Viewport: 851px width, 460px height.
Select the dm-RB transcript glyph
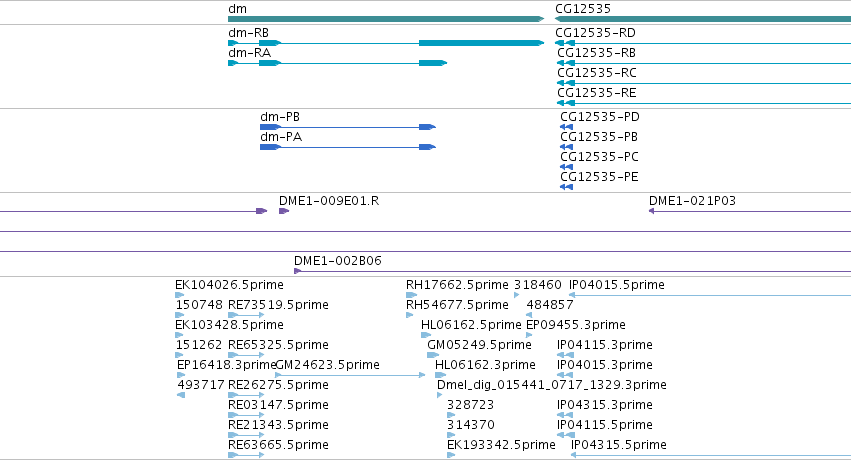pyautogui.click(x=386, y=43)
